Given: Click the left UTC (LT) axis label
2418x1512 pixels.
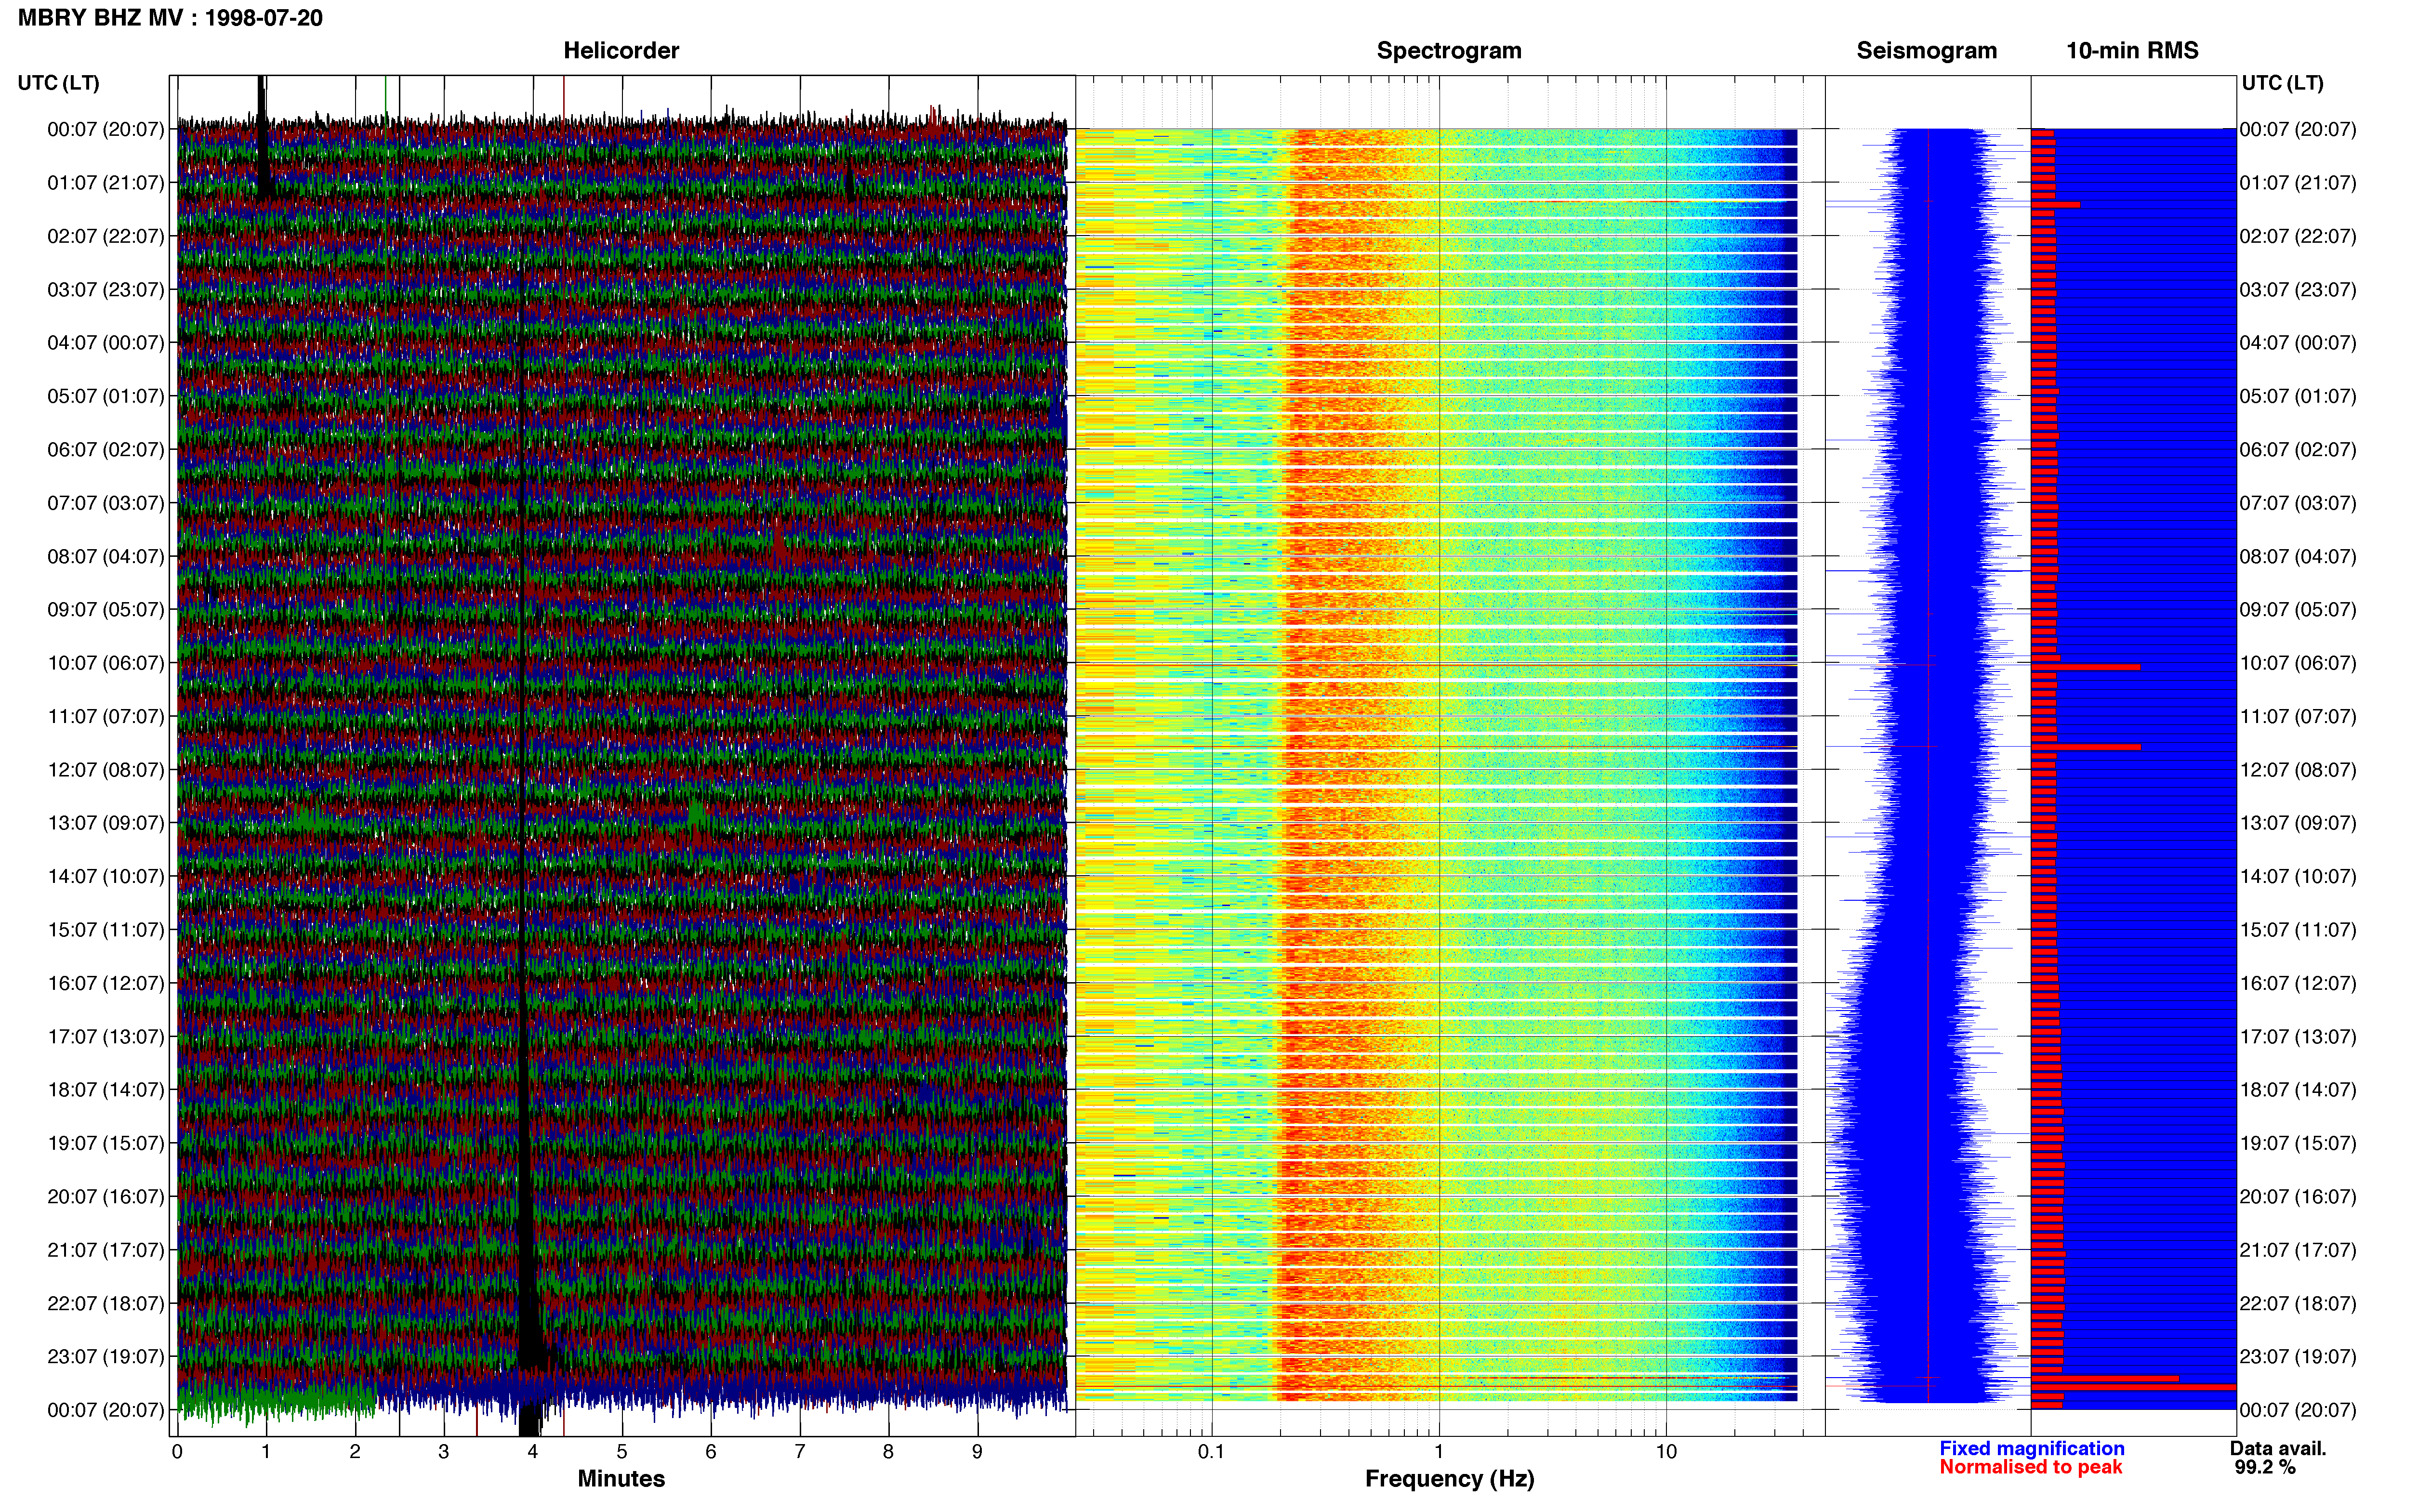Looking at the screenshot, I should 58,83.
